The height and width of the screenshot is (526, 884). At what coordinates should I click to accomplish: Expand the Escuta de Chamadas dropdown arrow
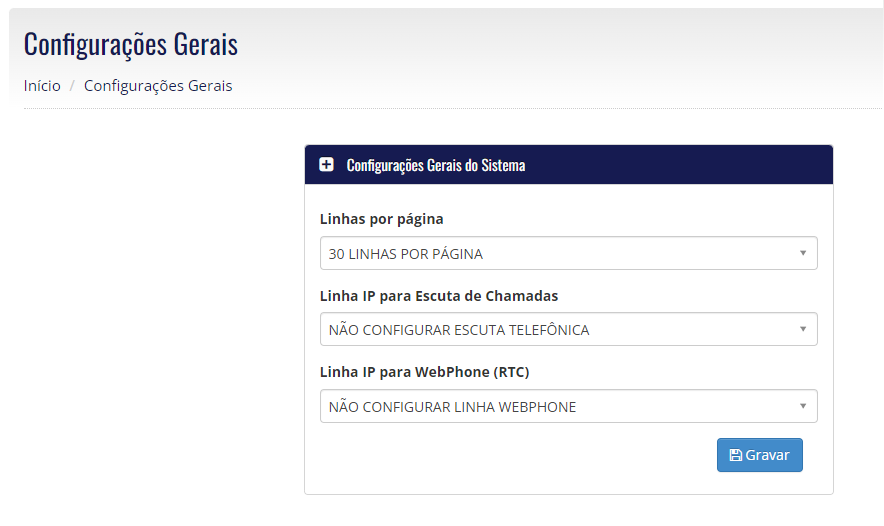(803, 329)
